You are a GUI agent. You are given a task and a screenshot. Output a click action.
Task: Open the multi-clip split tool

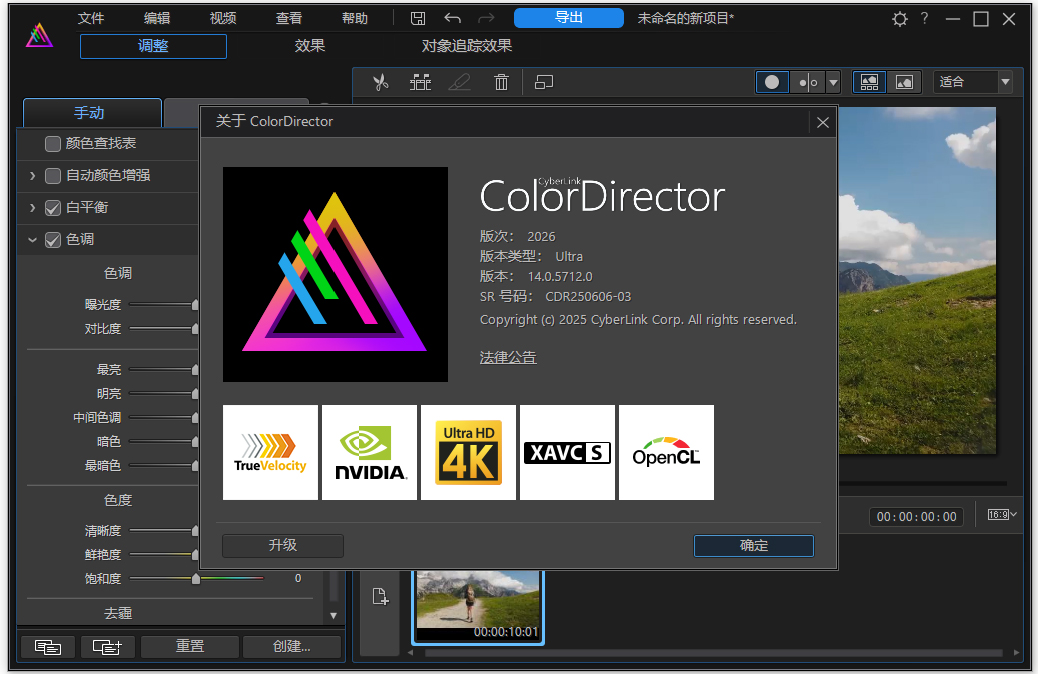420,82
